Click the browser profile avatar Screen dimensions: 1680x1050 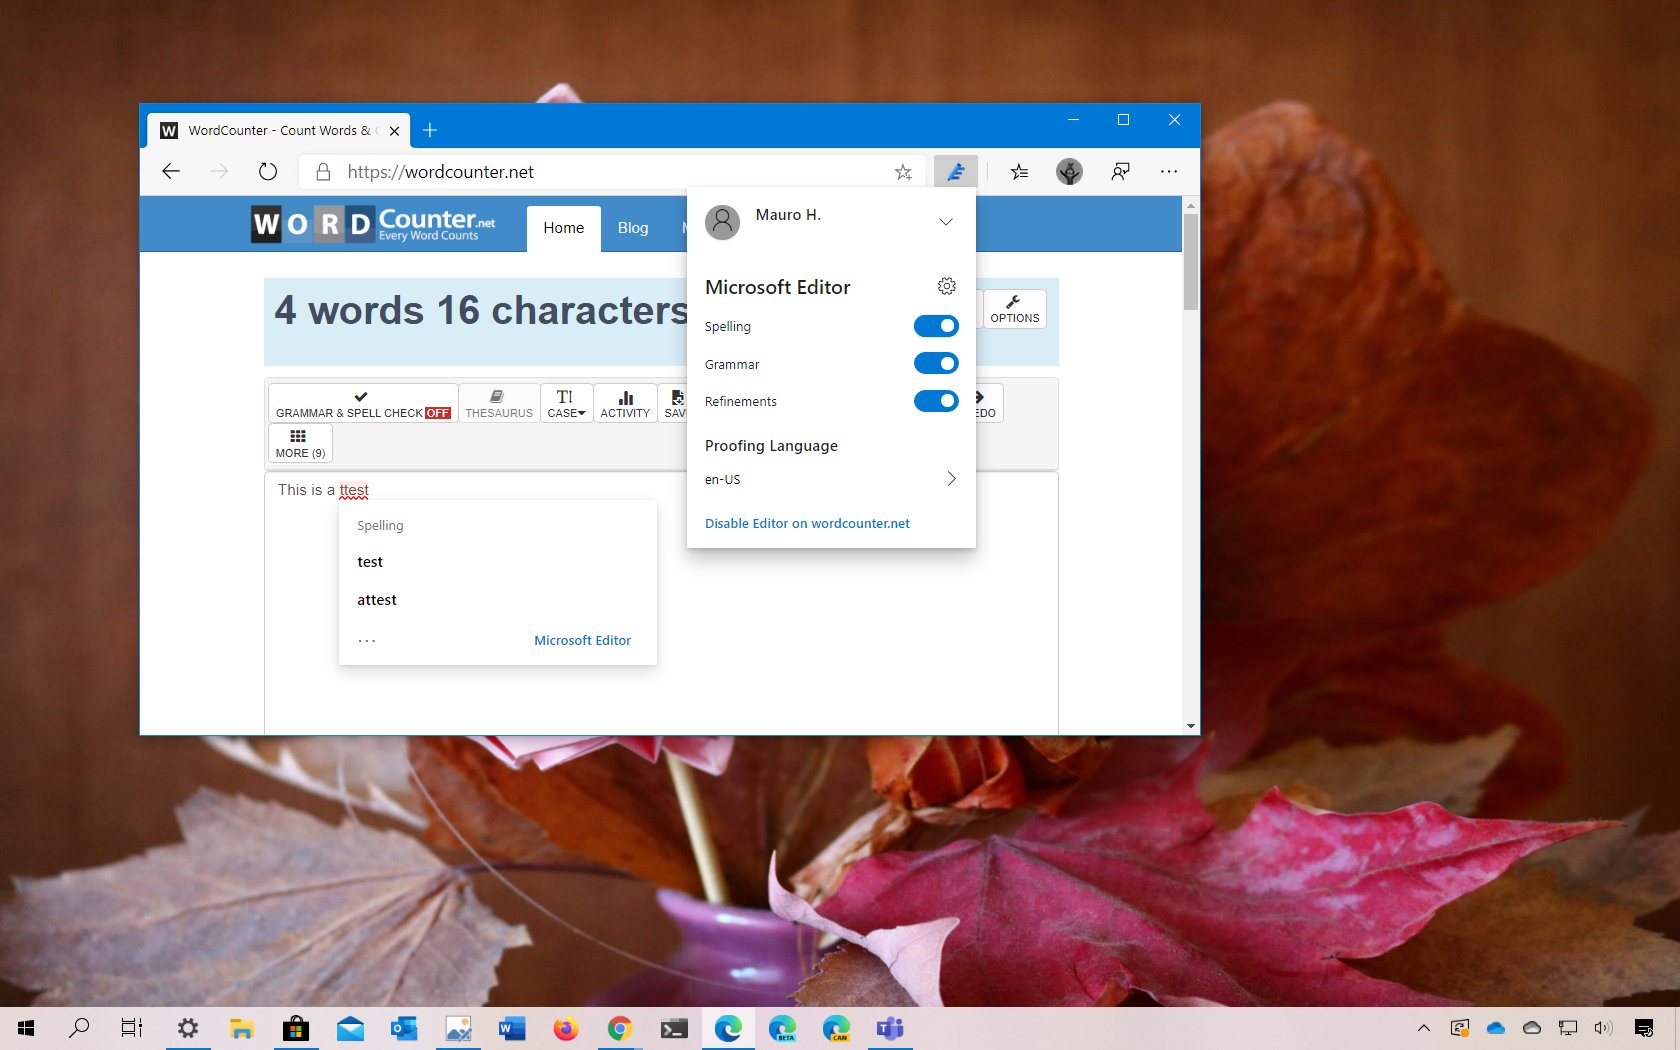(1068, 171)
